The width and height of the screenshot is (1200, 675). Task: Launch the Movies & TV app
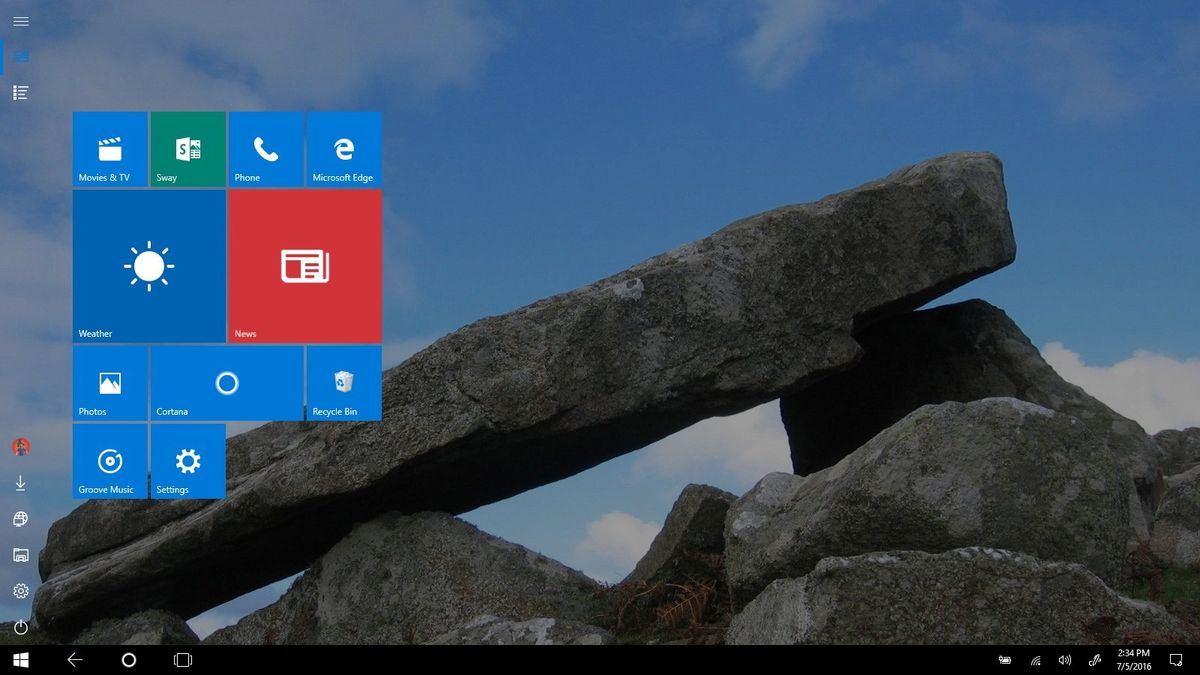(x=110, y=150)
